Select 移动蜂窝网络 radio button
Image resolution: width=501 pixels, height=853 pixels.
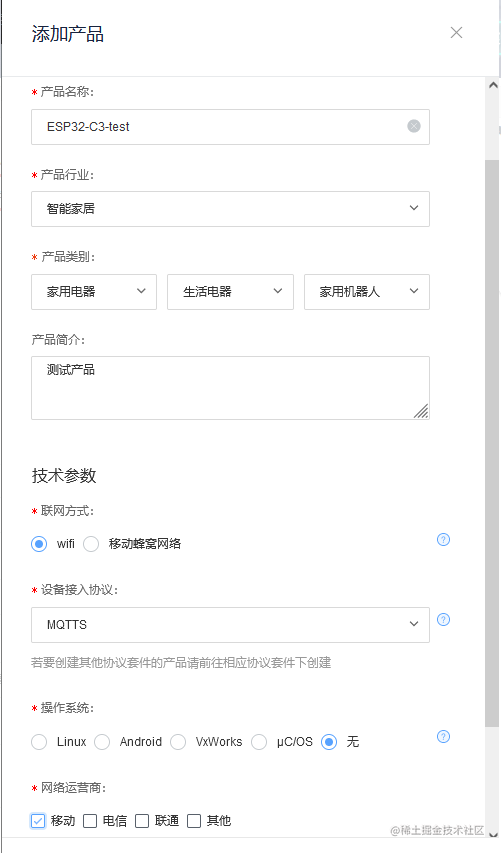(91, 544)
